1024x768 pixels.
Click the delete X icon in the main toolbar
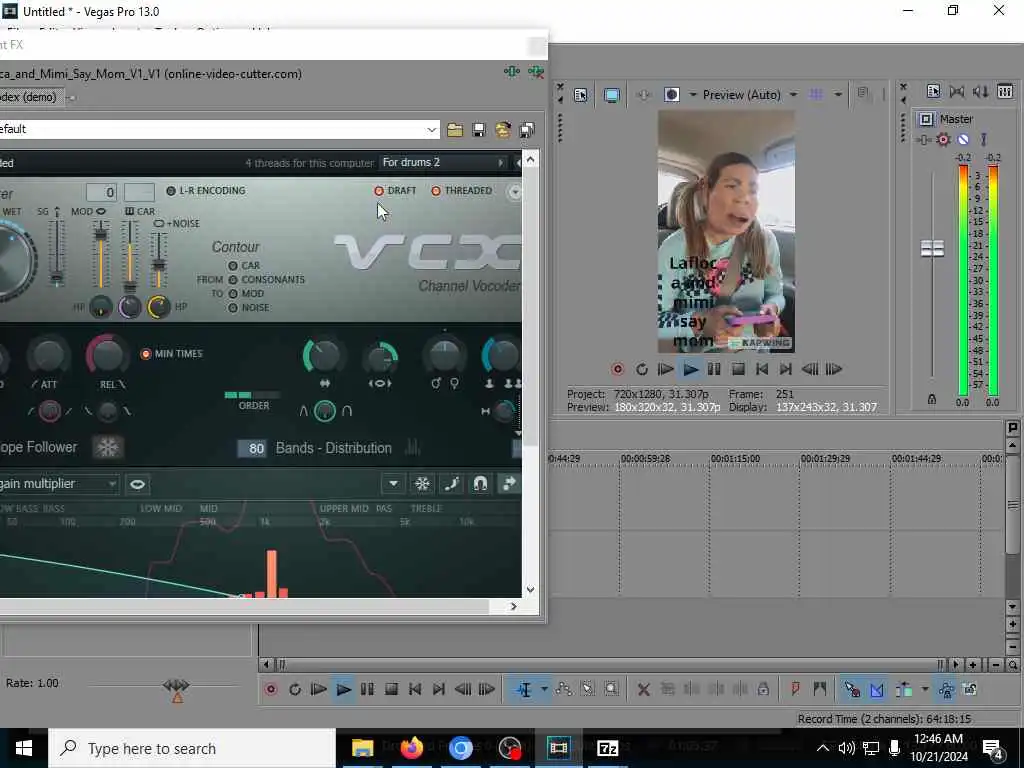tap(643, 690)
